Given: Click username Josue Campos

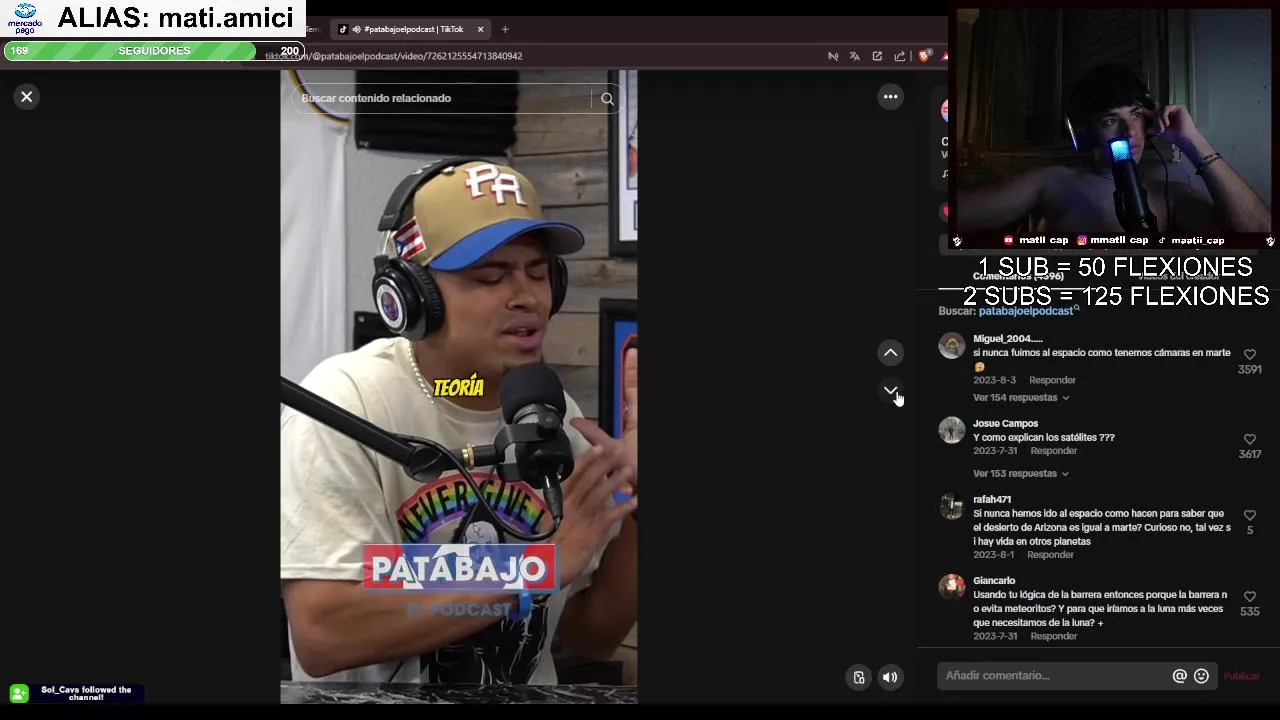Looking at the screenshot, I should [1005, 423].
